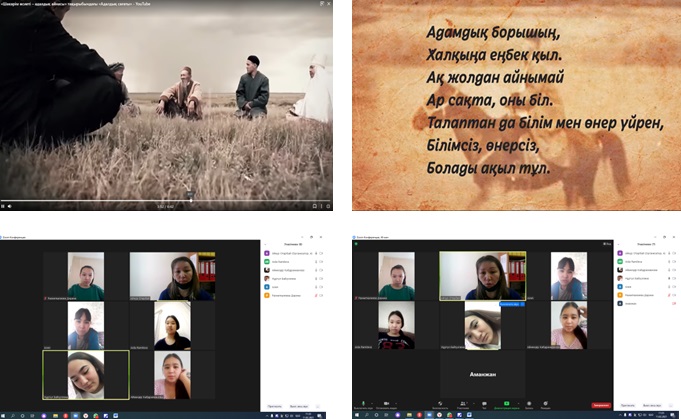Open notification center on right taskbar

[672, 415]
